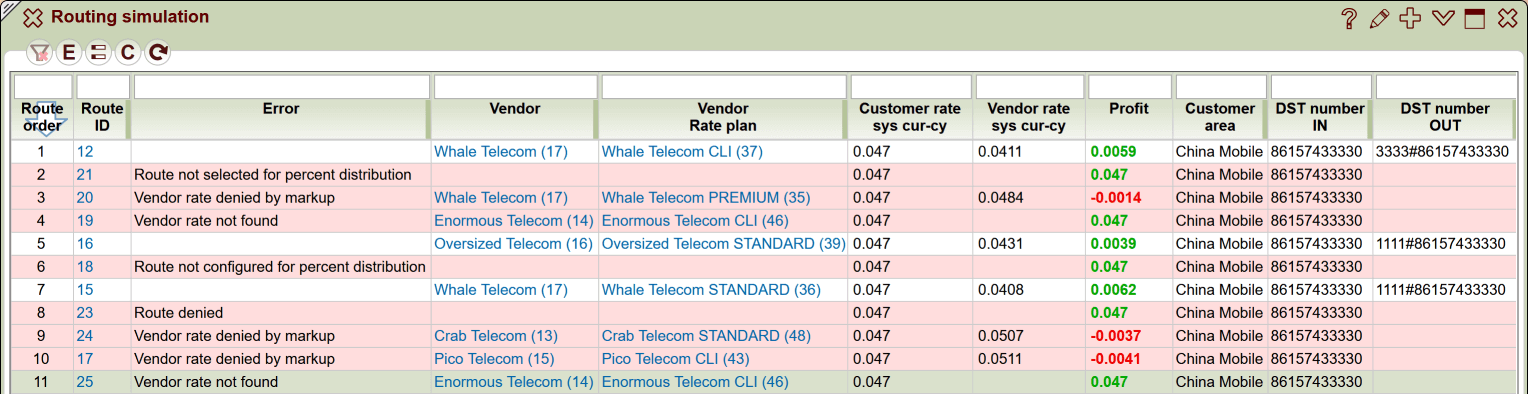This screenshot has height=394, width=1528.
Task: Open the Crab Telecom STANDARD (48) rate plan
Action: coord(706,335)
